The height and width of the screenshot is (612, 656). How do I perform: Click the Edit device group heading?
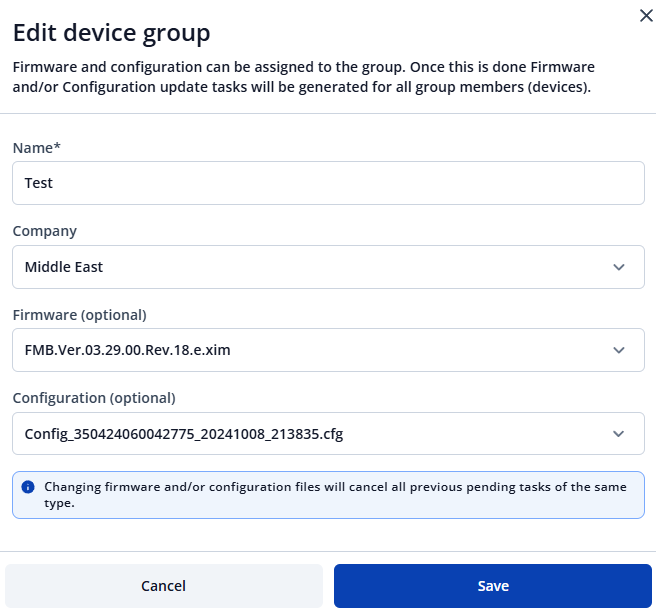pos(111,33)
